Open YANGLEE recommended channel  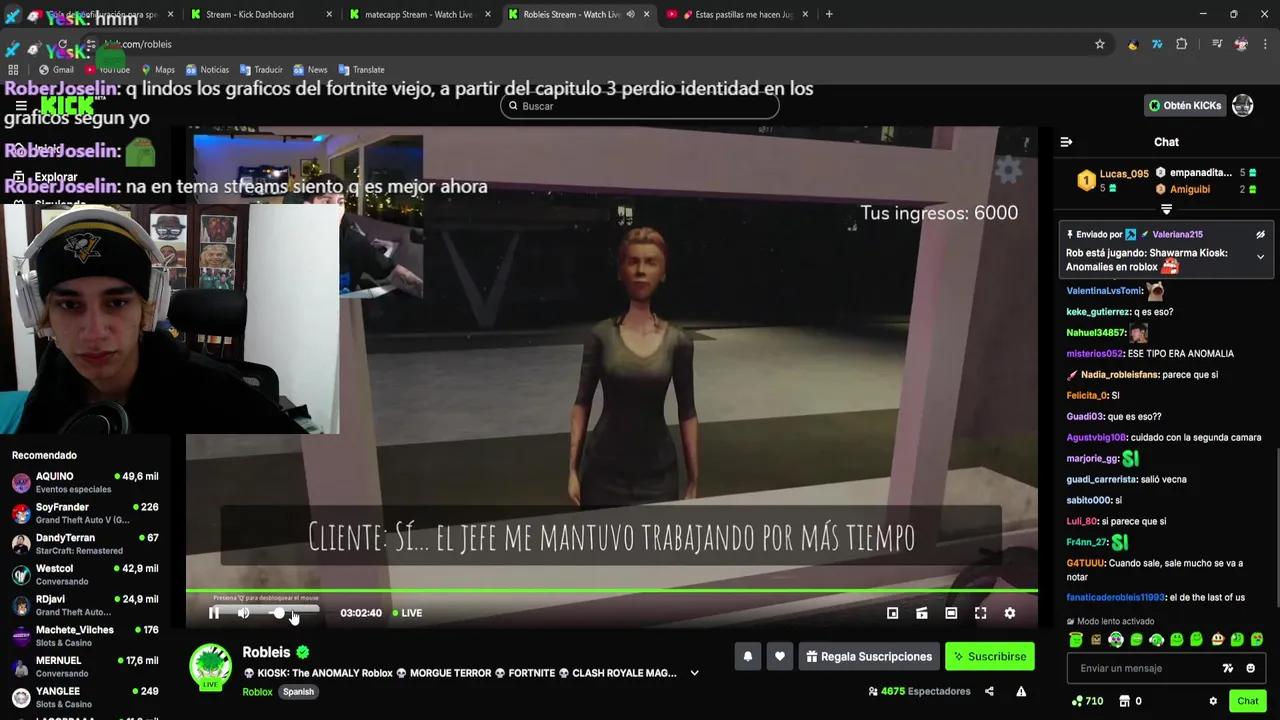click(x=85, y=697)
